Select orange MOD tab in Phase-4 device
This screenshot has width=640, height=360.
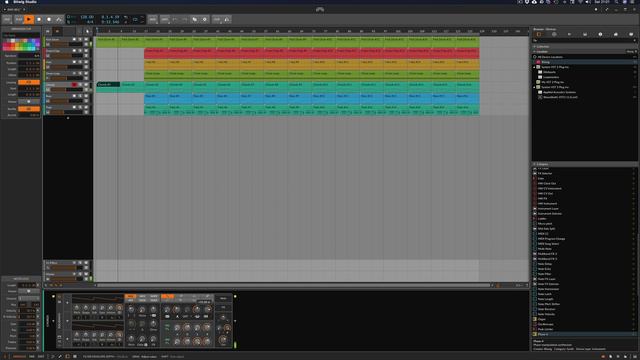[130, 296]
